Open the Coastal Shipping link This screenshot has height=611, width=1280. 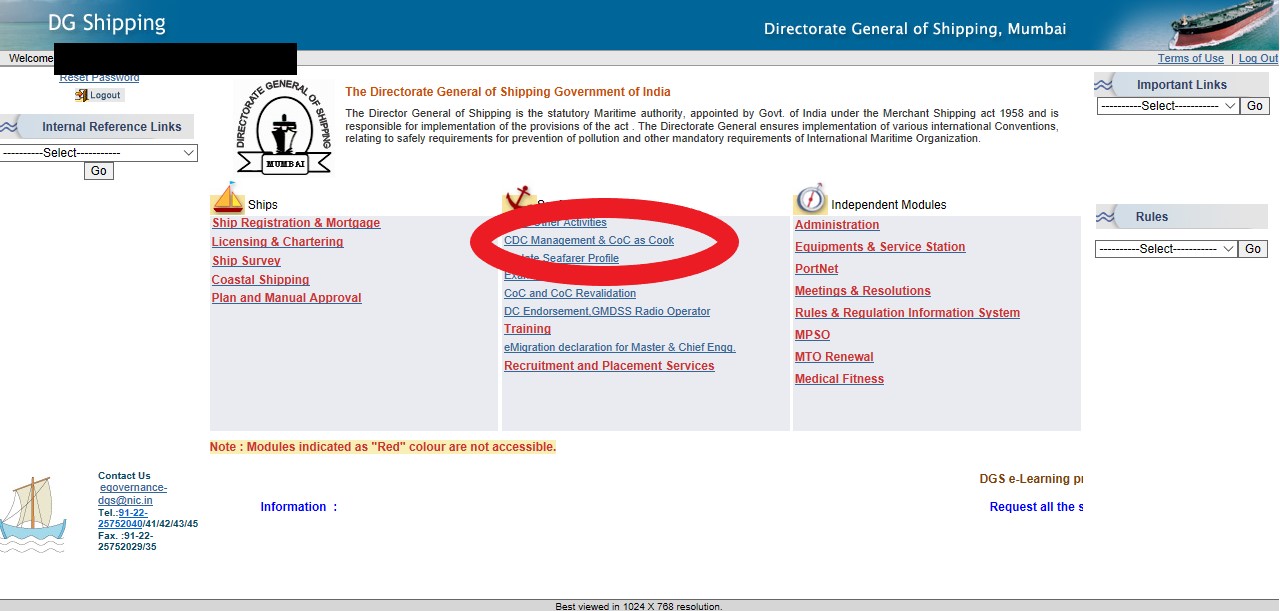(260, 280)
